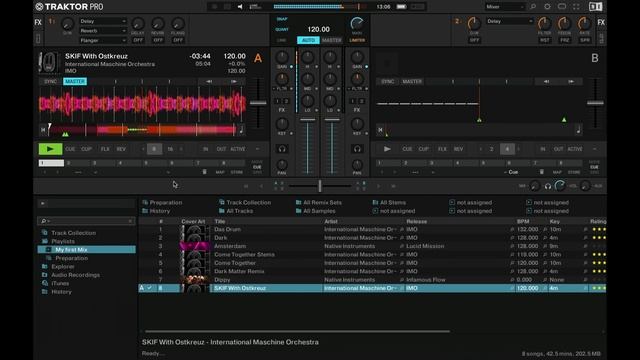Click REV reverse button on Deck B
Image resolution: width=640 pixels, height=360 pixels.
[458, 149]
